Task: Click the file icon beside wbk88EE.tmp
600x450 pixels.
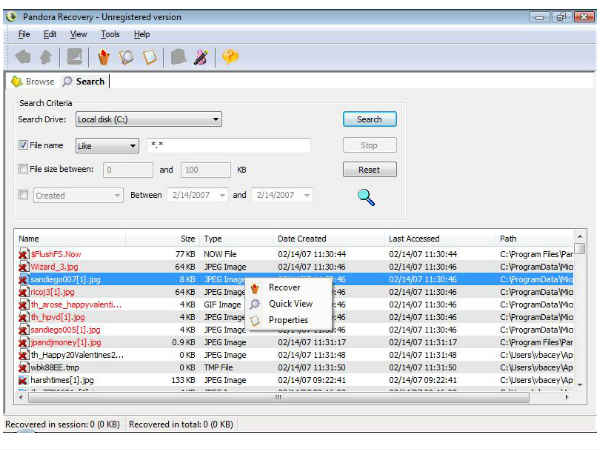Action: click(23, 367)
